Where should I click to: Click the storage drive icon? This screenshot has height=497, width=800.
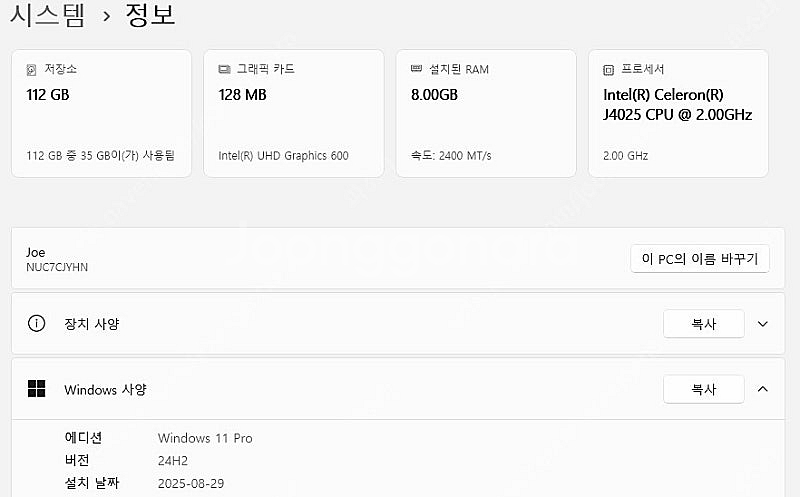pos(32,70)
